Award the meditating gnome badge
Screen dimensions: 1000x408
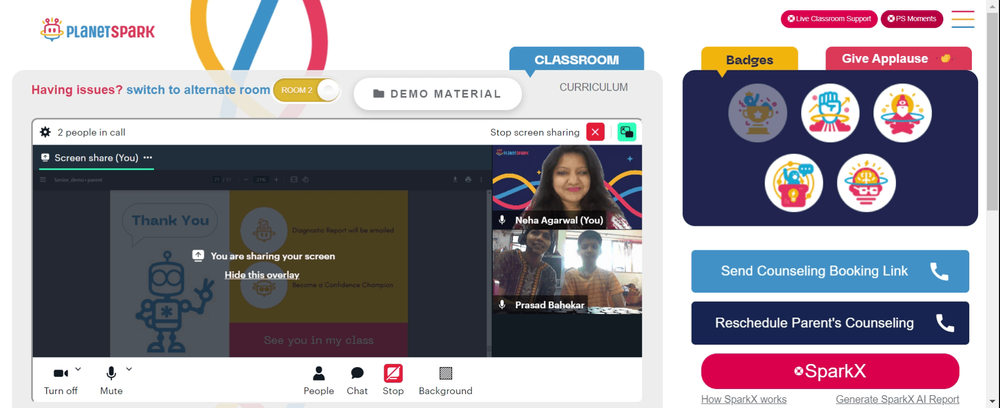tap(902, 113)
